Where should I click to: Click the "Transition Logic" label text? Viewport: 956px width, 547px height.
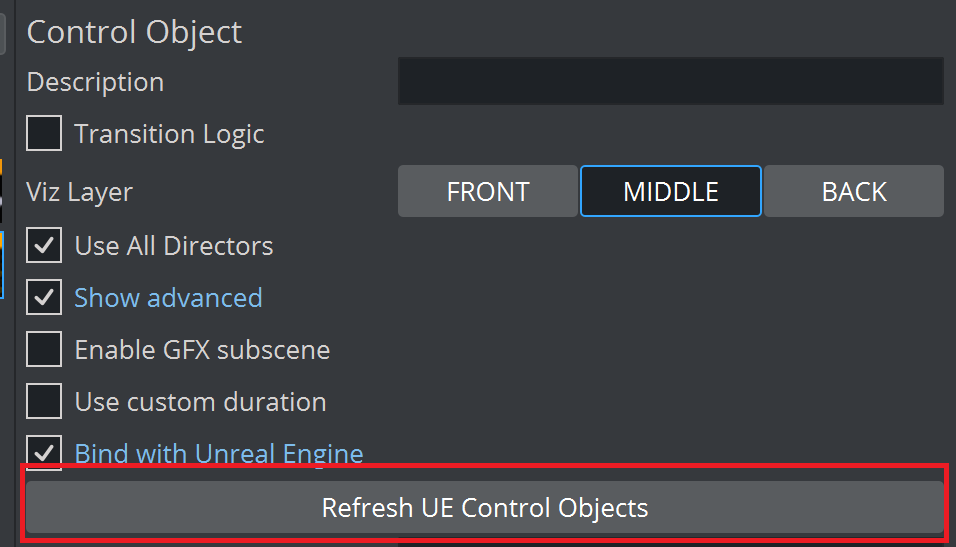(169, 134)
